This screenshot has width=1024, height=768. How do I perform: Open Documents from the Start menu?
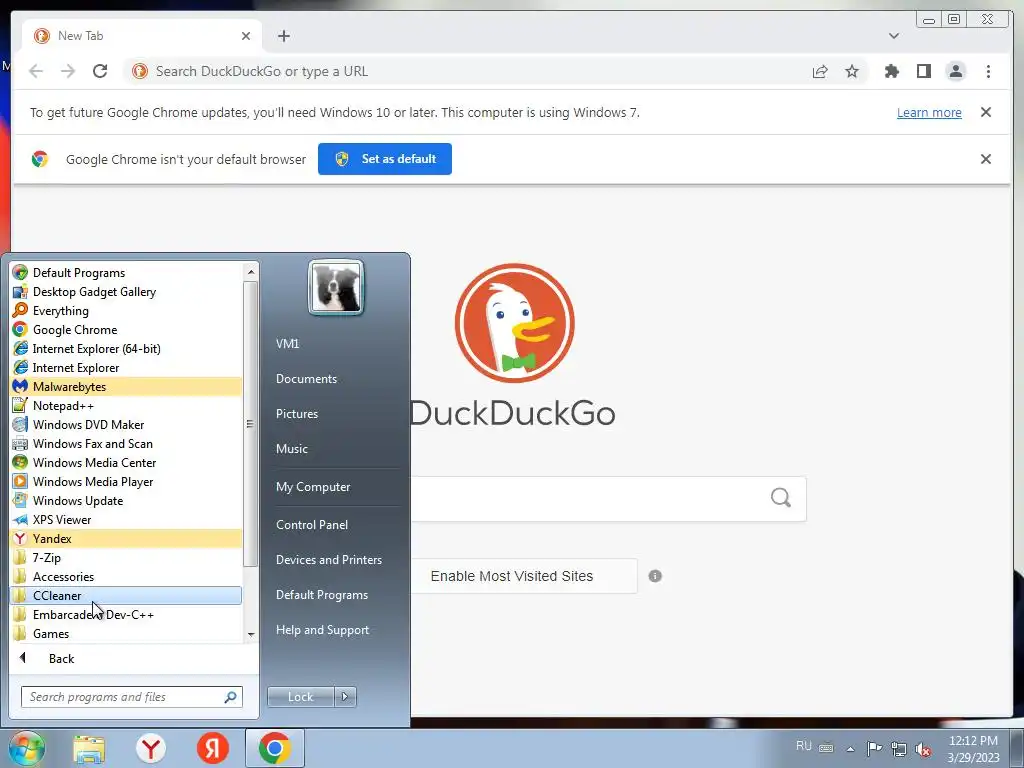[x=306, y=379]
